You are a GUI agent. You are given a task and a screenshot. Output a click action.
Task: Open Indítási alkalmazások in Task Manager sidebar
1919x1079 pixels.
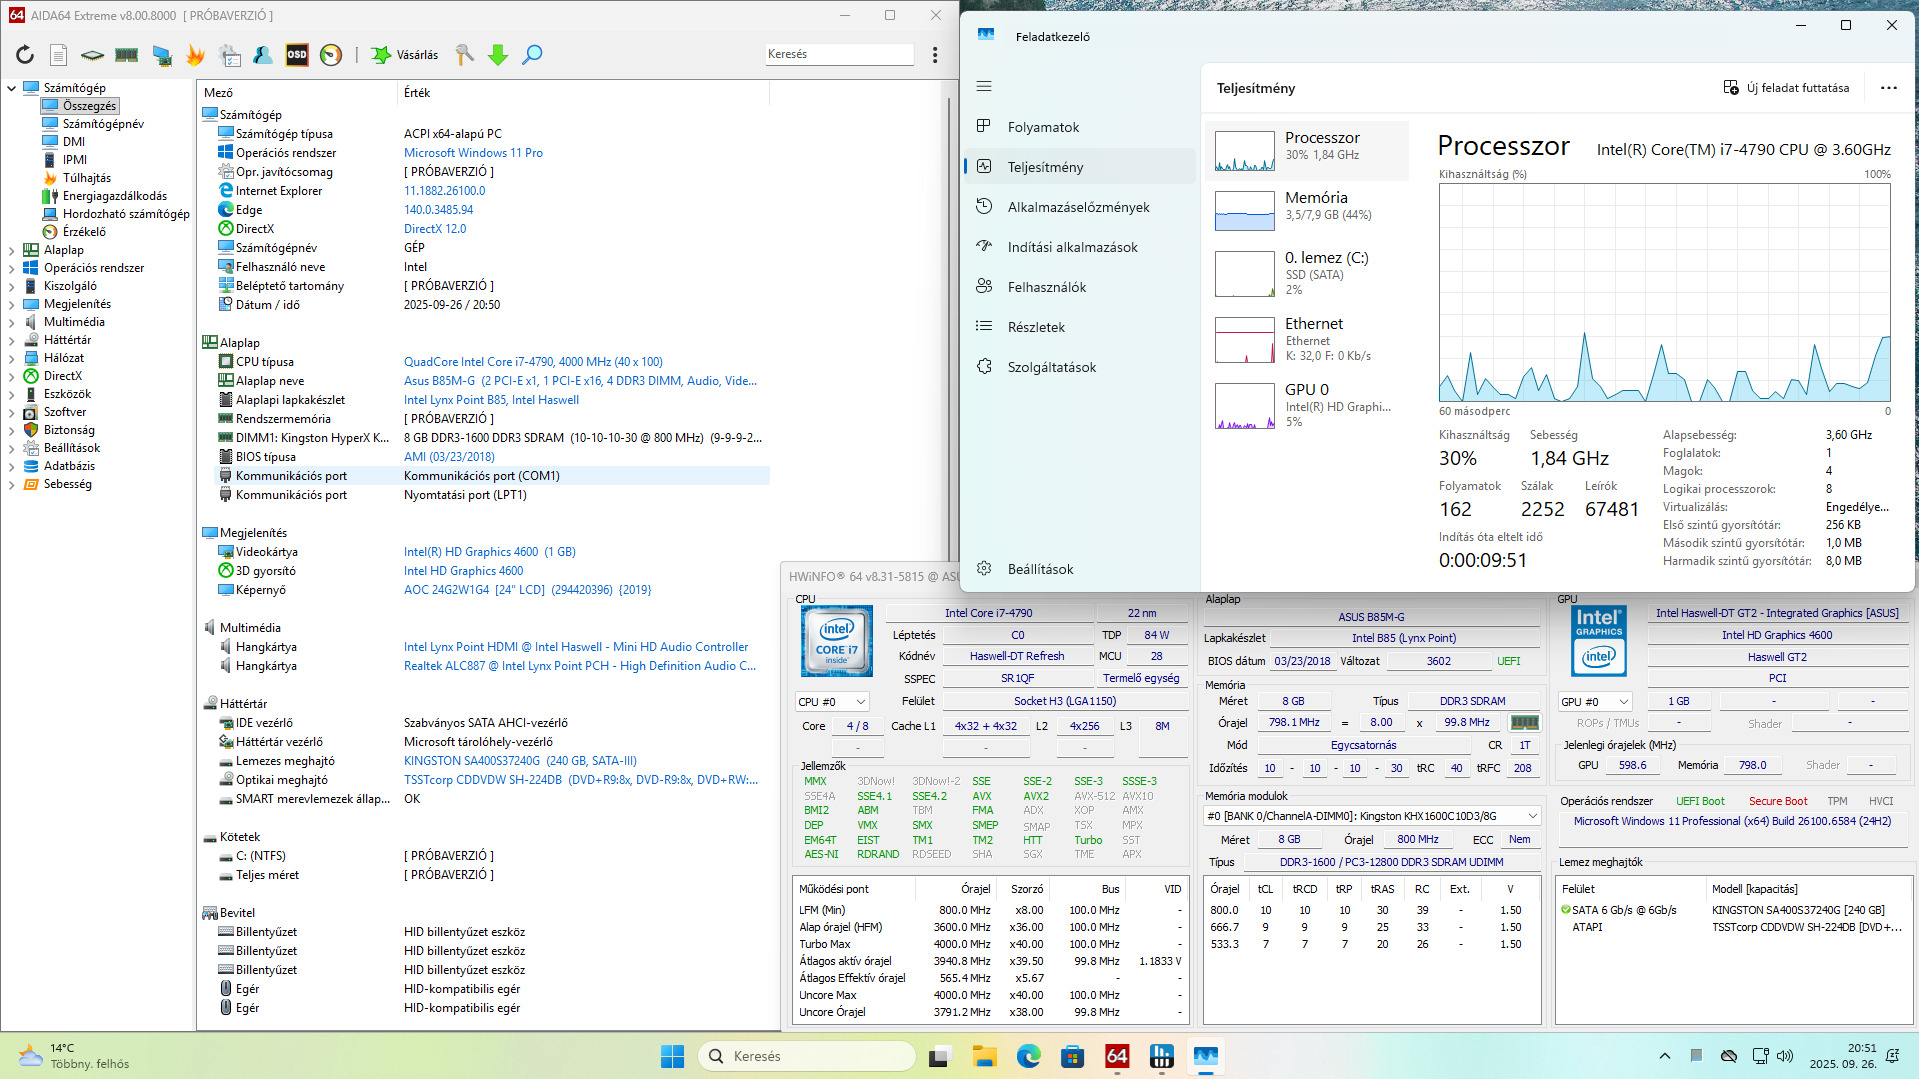click(1072, 247)
